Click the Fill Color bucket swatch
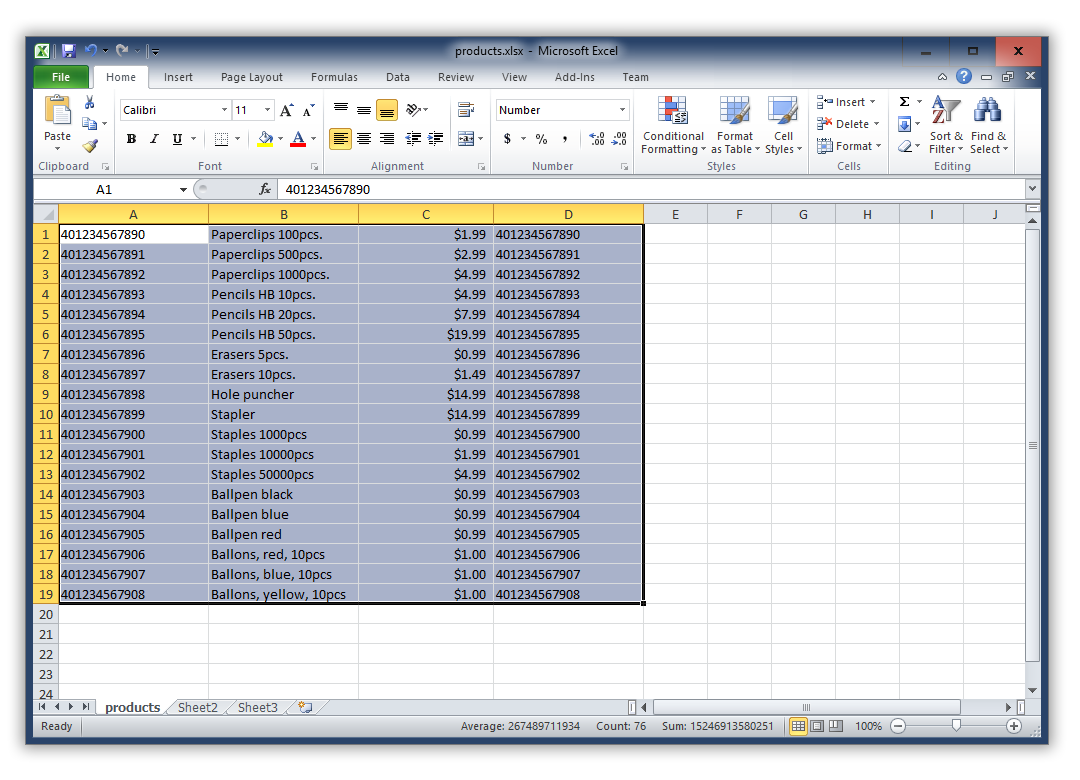Screen dimensions: 1080x780 [265, 139]
